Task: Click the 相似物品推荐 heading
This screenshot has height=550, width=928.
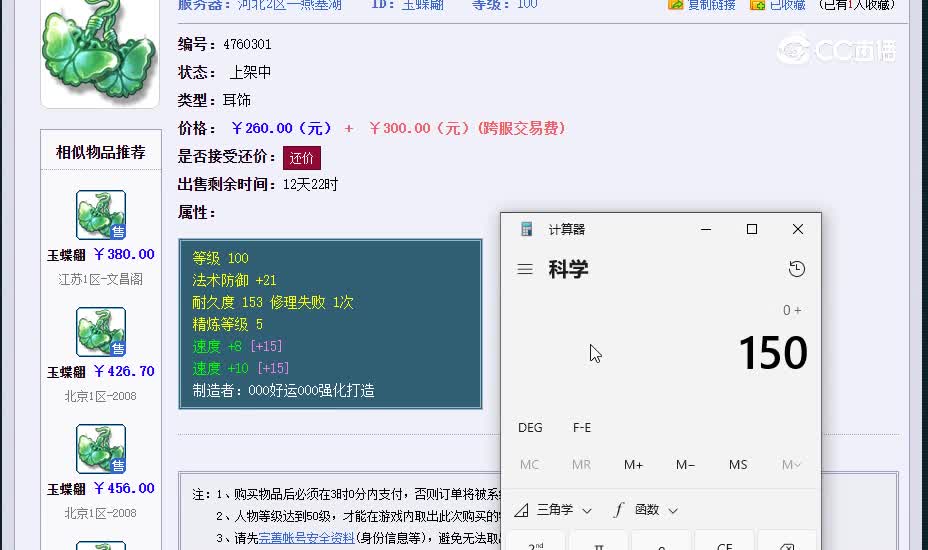Action: pos(101,152)
